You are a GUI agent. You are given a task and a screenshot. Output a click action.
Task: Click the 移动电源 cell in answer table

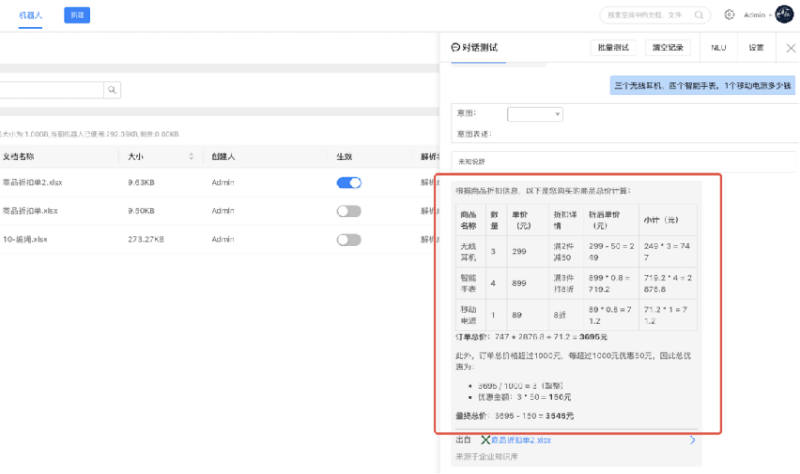point(468,315)
